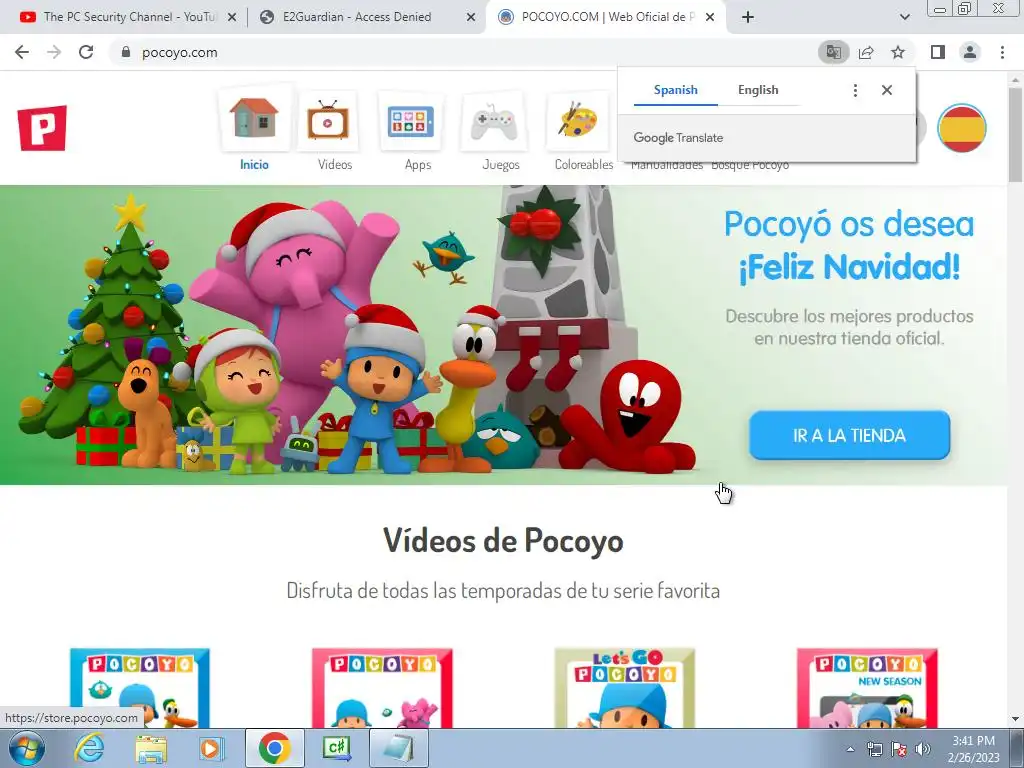Open the notepad app in taskbar
Image resolution: width=1024 pixels, height=768 pixels.
(398, 748)
